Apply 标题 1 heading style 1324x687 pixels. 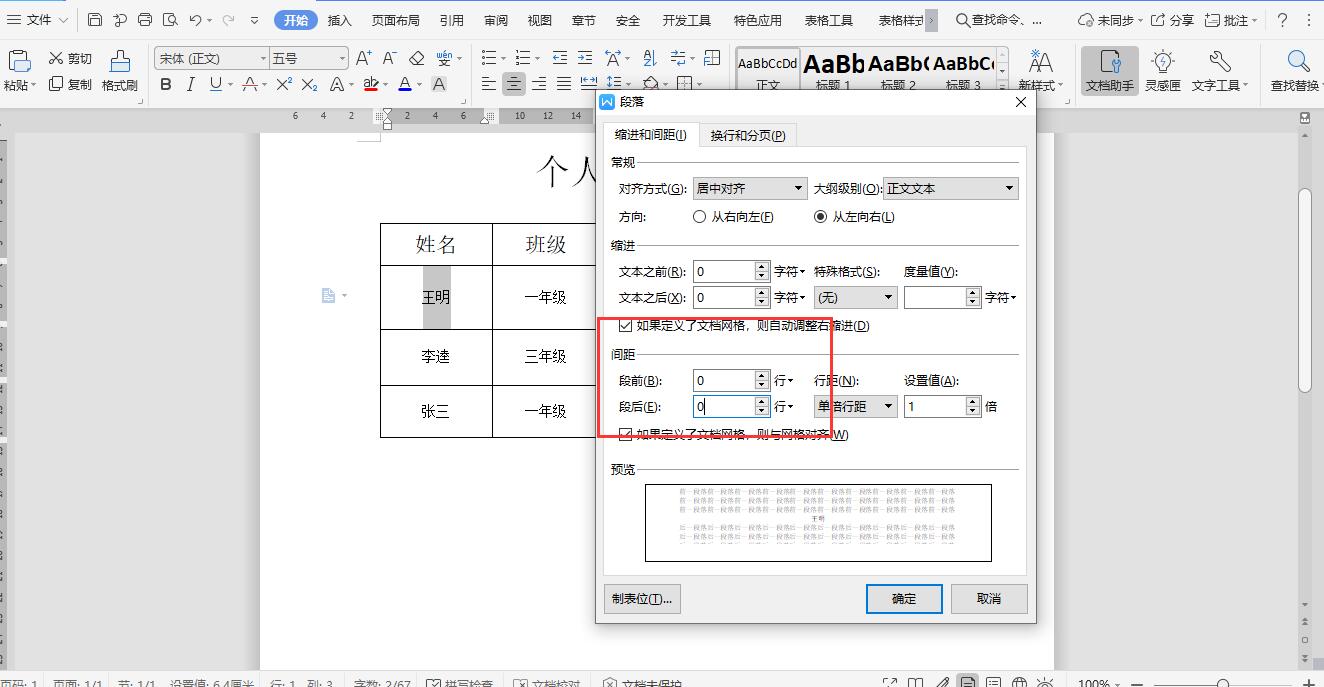(833, 69)
